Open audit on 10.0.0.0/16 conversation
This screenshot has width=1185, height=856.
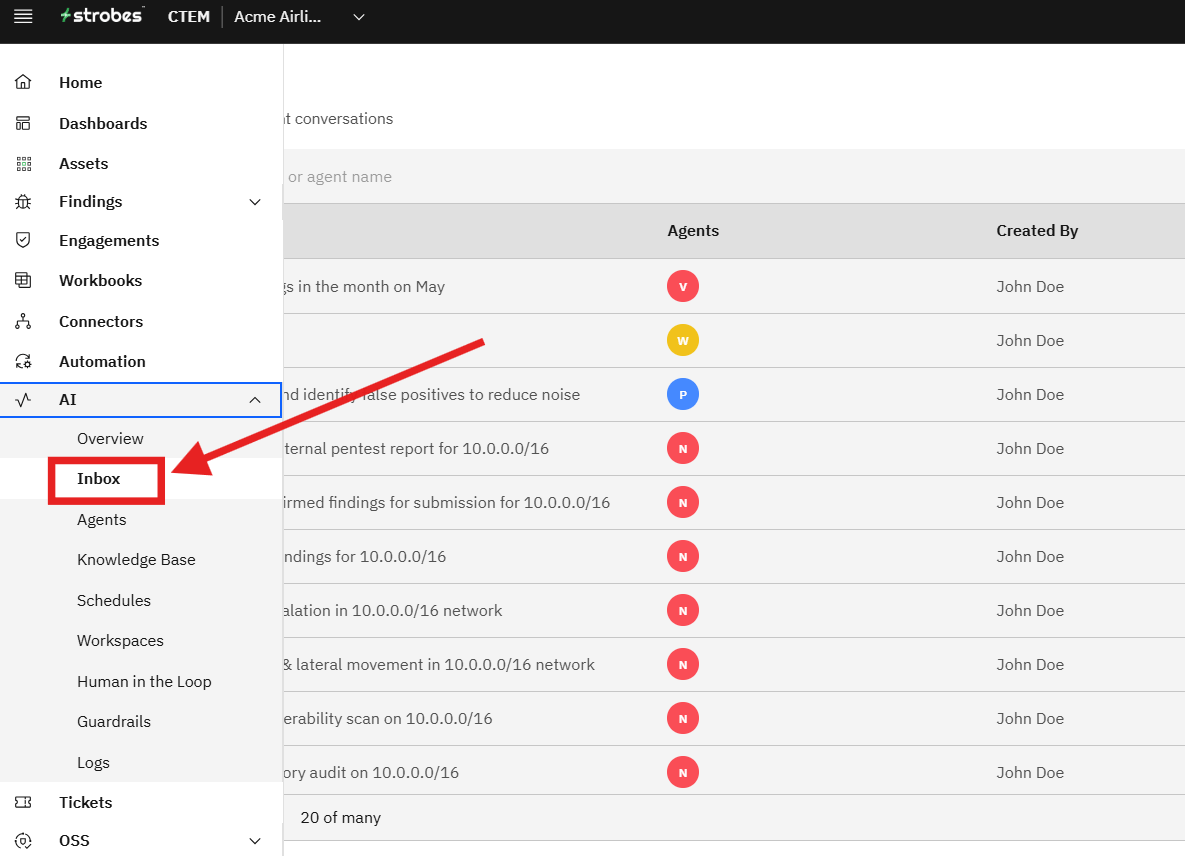[x=372, y=773]
